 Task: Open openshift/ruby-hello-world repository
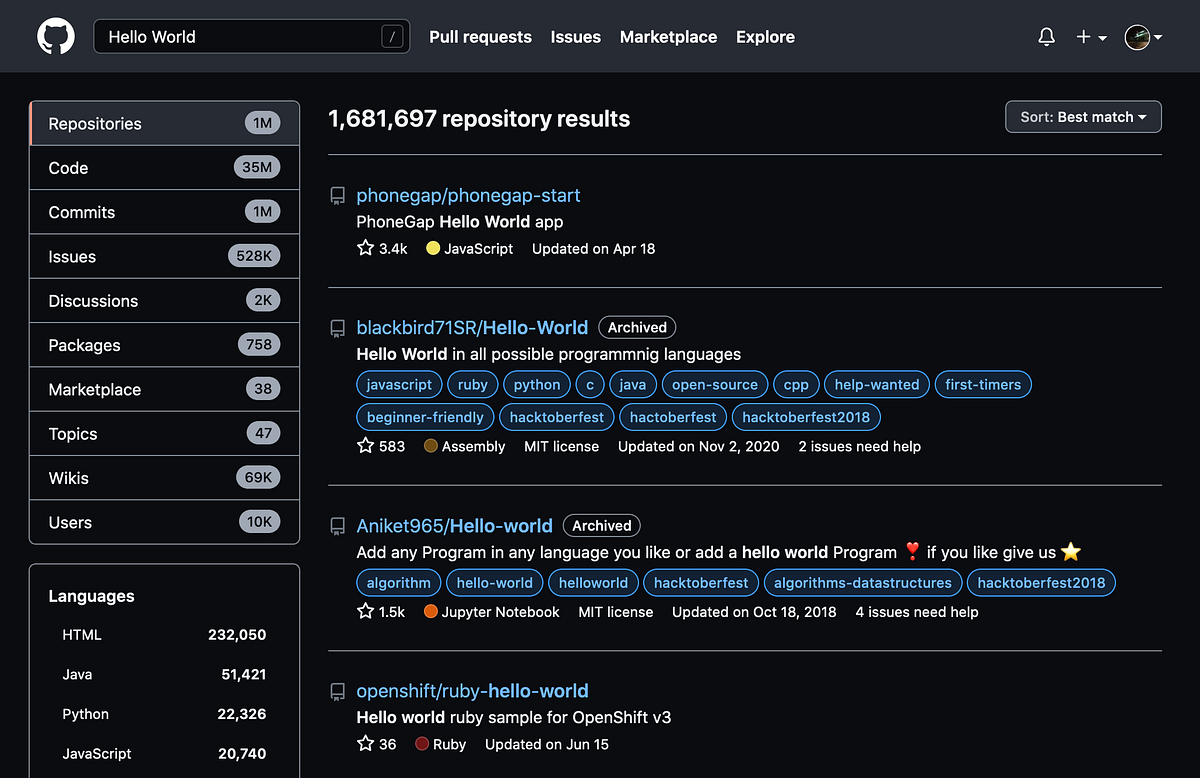pyautogui.click(x=472, y=691)
